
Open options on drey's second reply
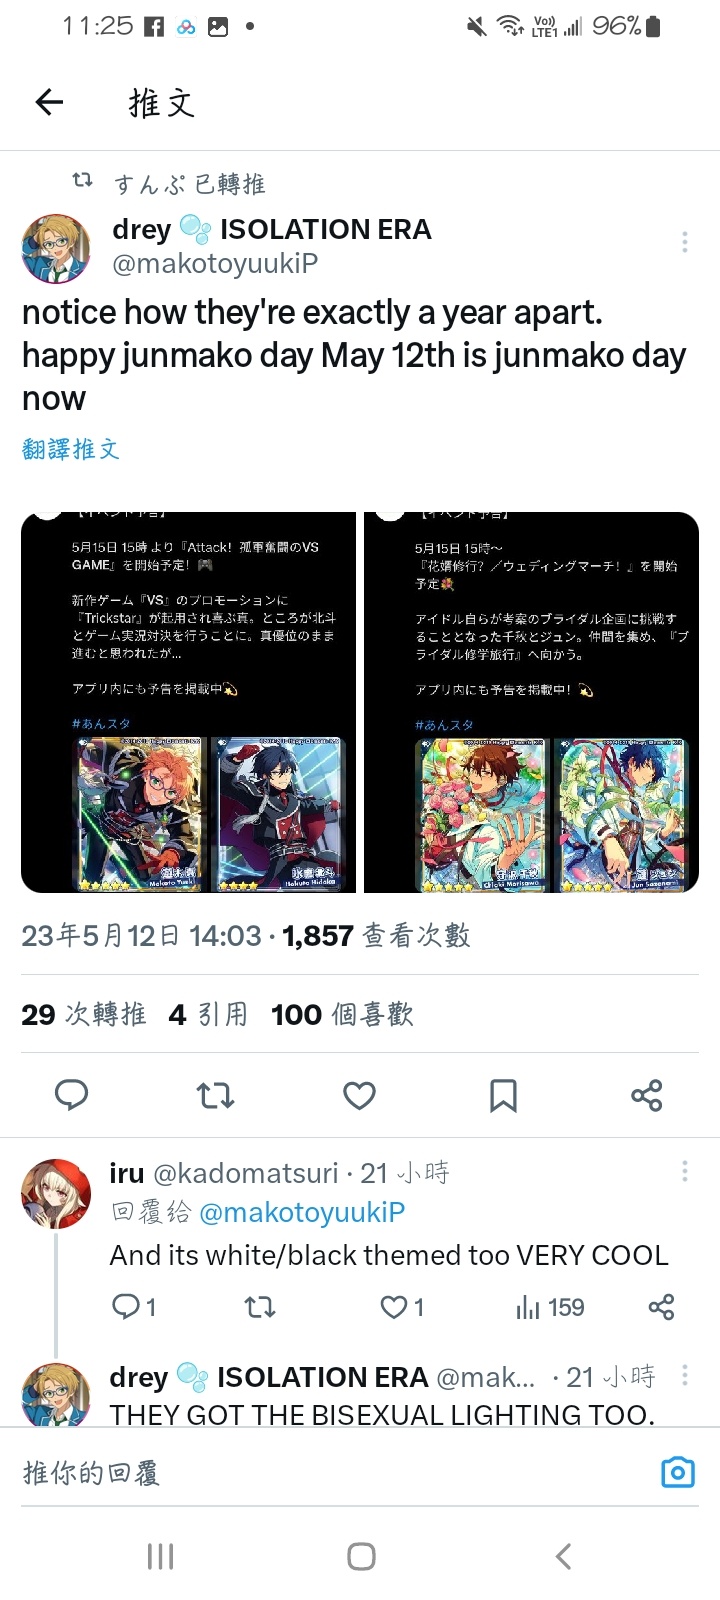pos(684,1375)
